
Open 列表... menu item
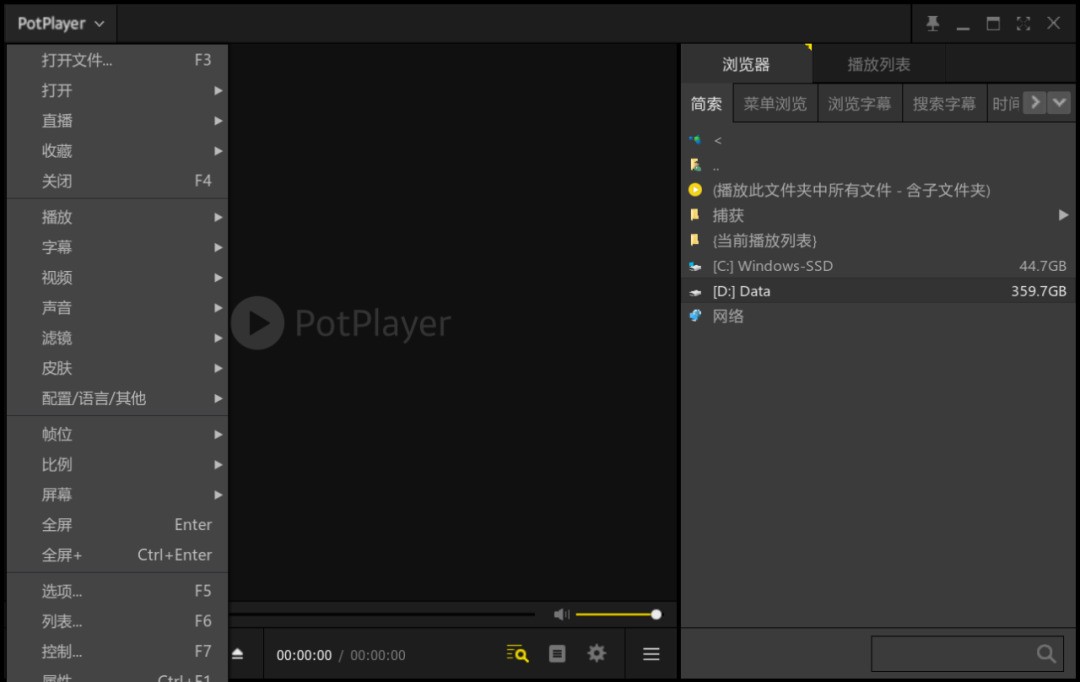(x=118, y=621)
